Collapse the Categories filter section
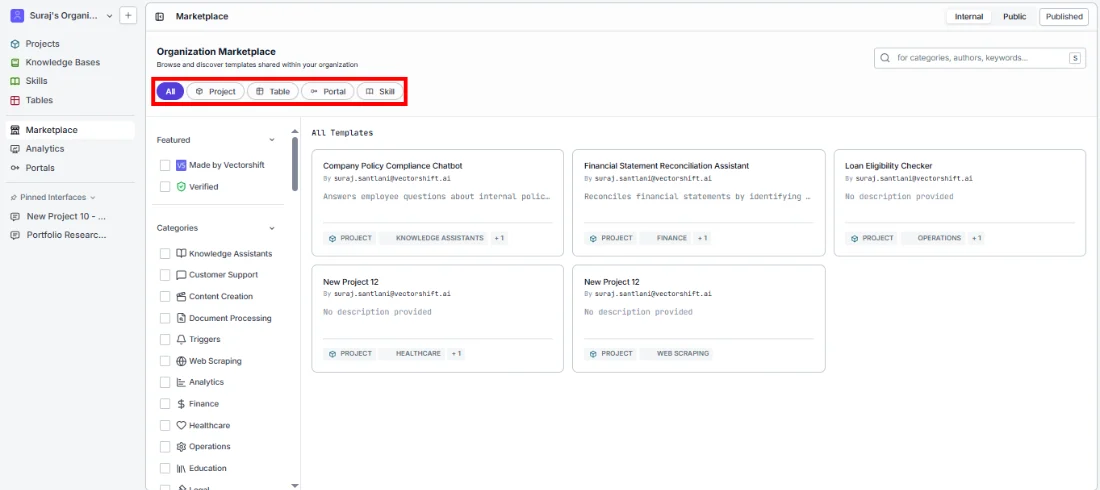This screenshot has height=490, width=1100. (272, 228)
